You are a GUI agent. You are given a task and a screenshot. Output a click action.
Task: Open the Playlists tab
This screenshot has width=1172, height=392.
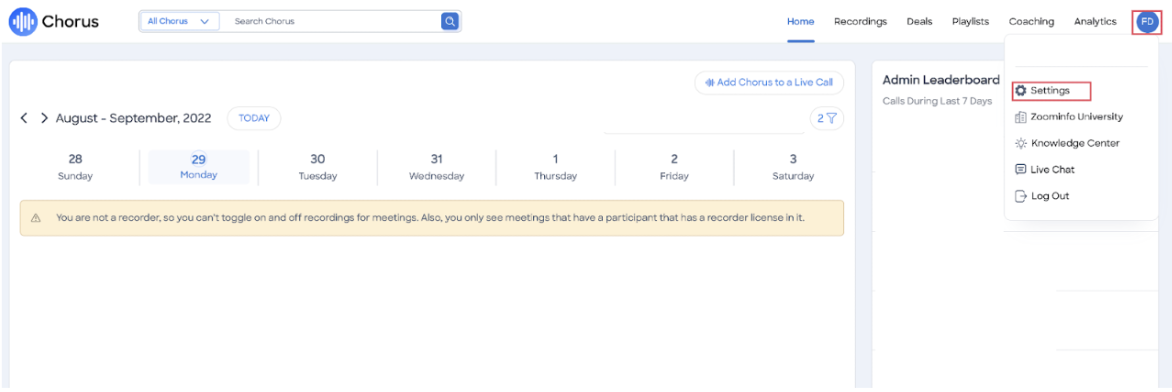[970, 22]
